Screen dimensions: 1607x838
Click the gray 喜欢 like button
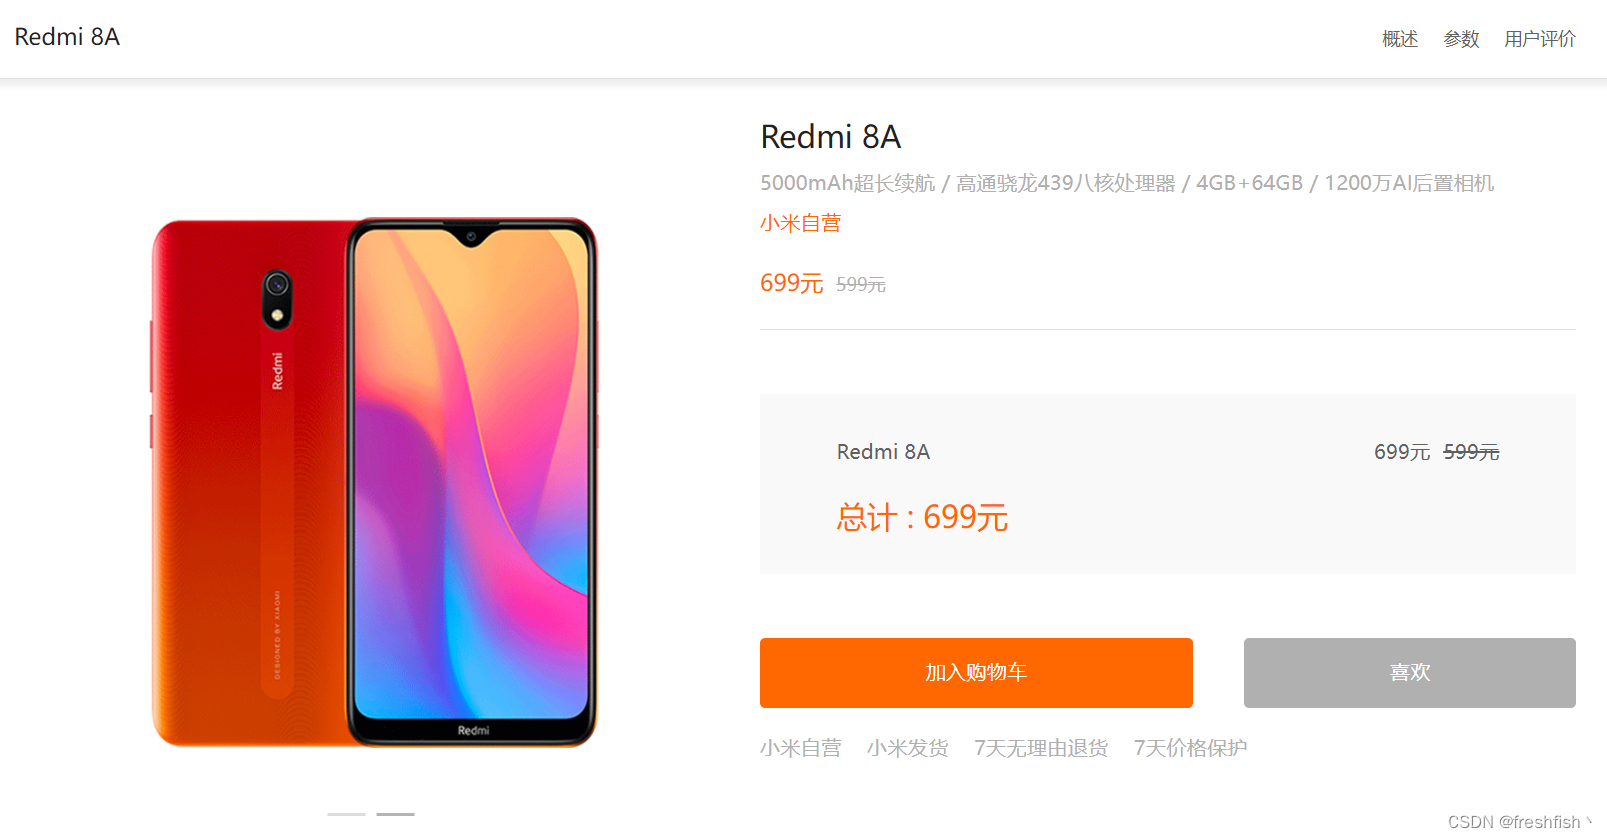(1409, 673)
